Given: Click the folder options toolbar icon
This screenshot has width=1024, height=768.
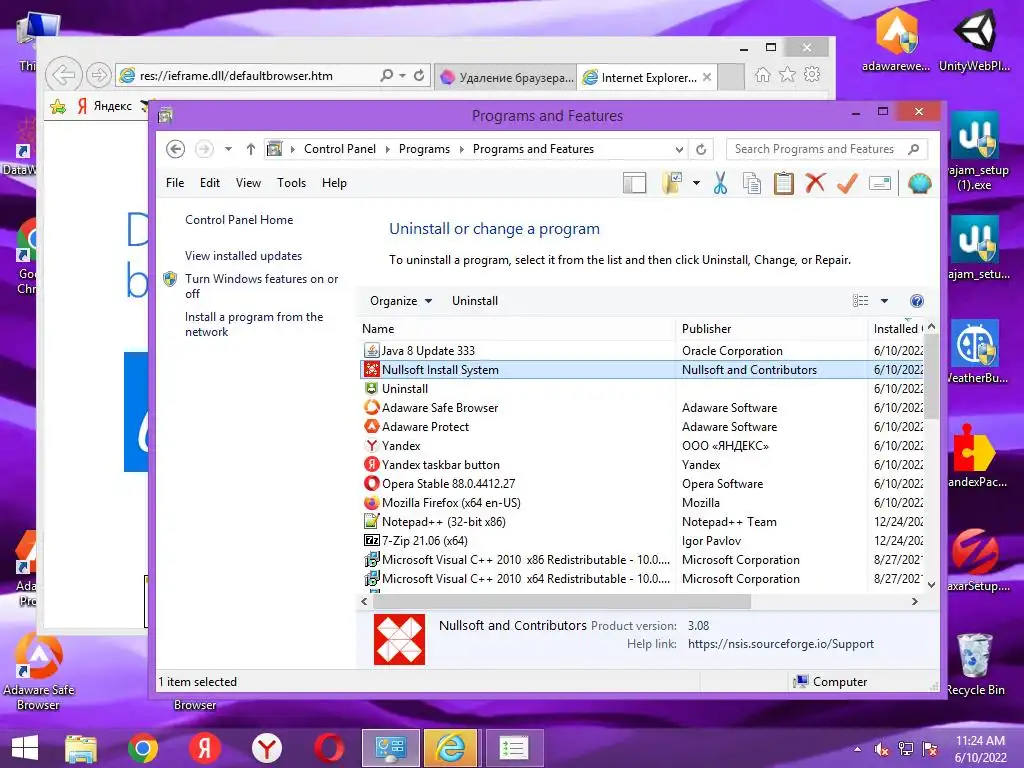Looking at the screenshot, I should (x=671, y=184).
